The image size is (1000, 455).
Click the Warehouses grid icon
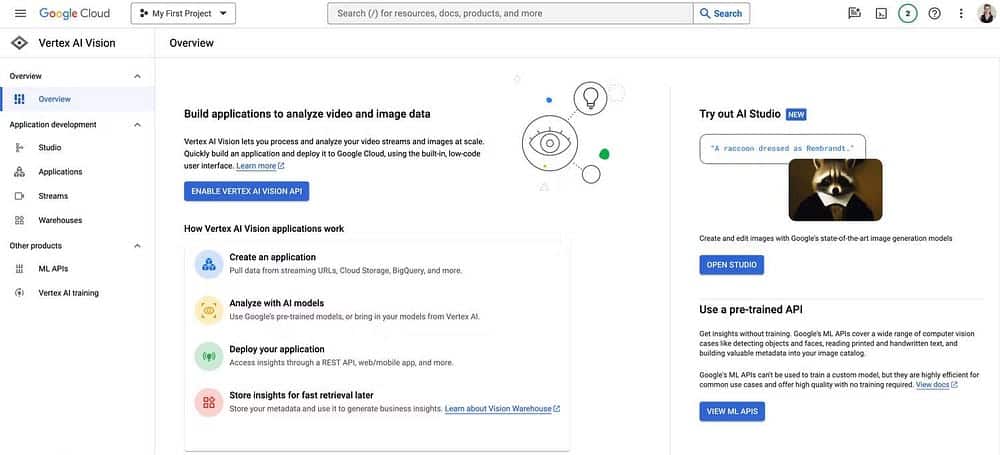coord(19,220)
